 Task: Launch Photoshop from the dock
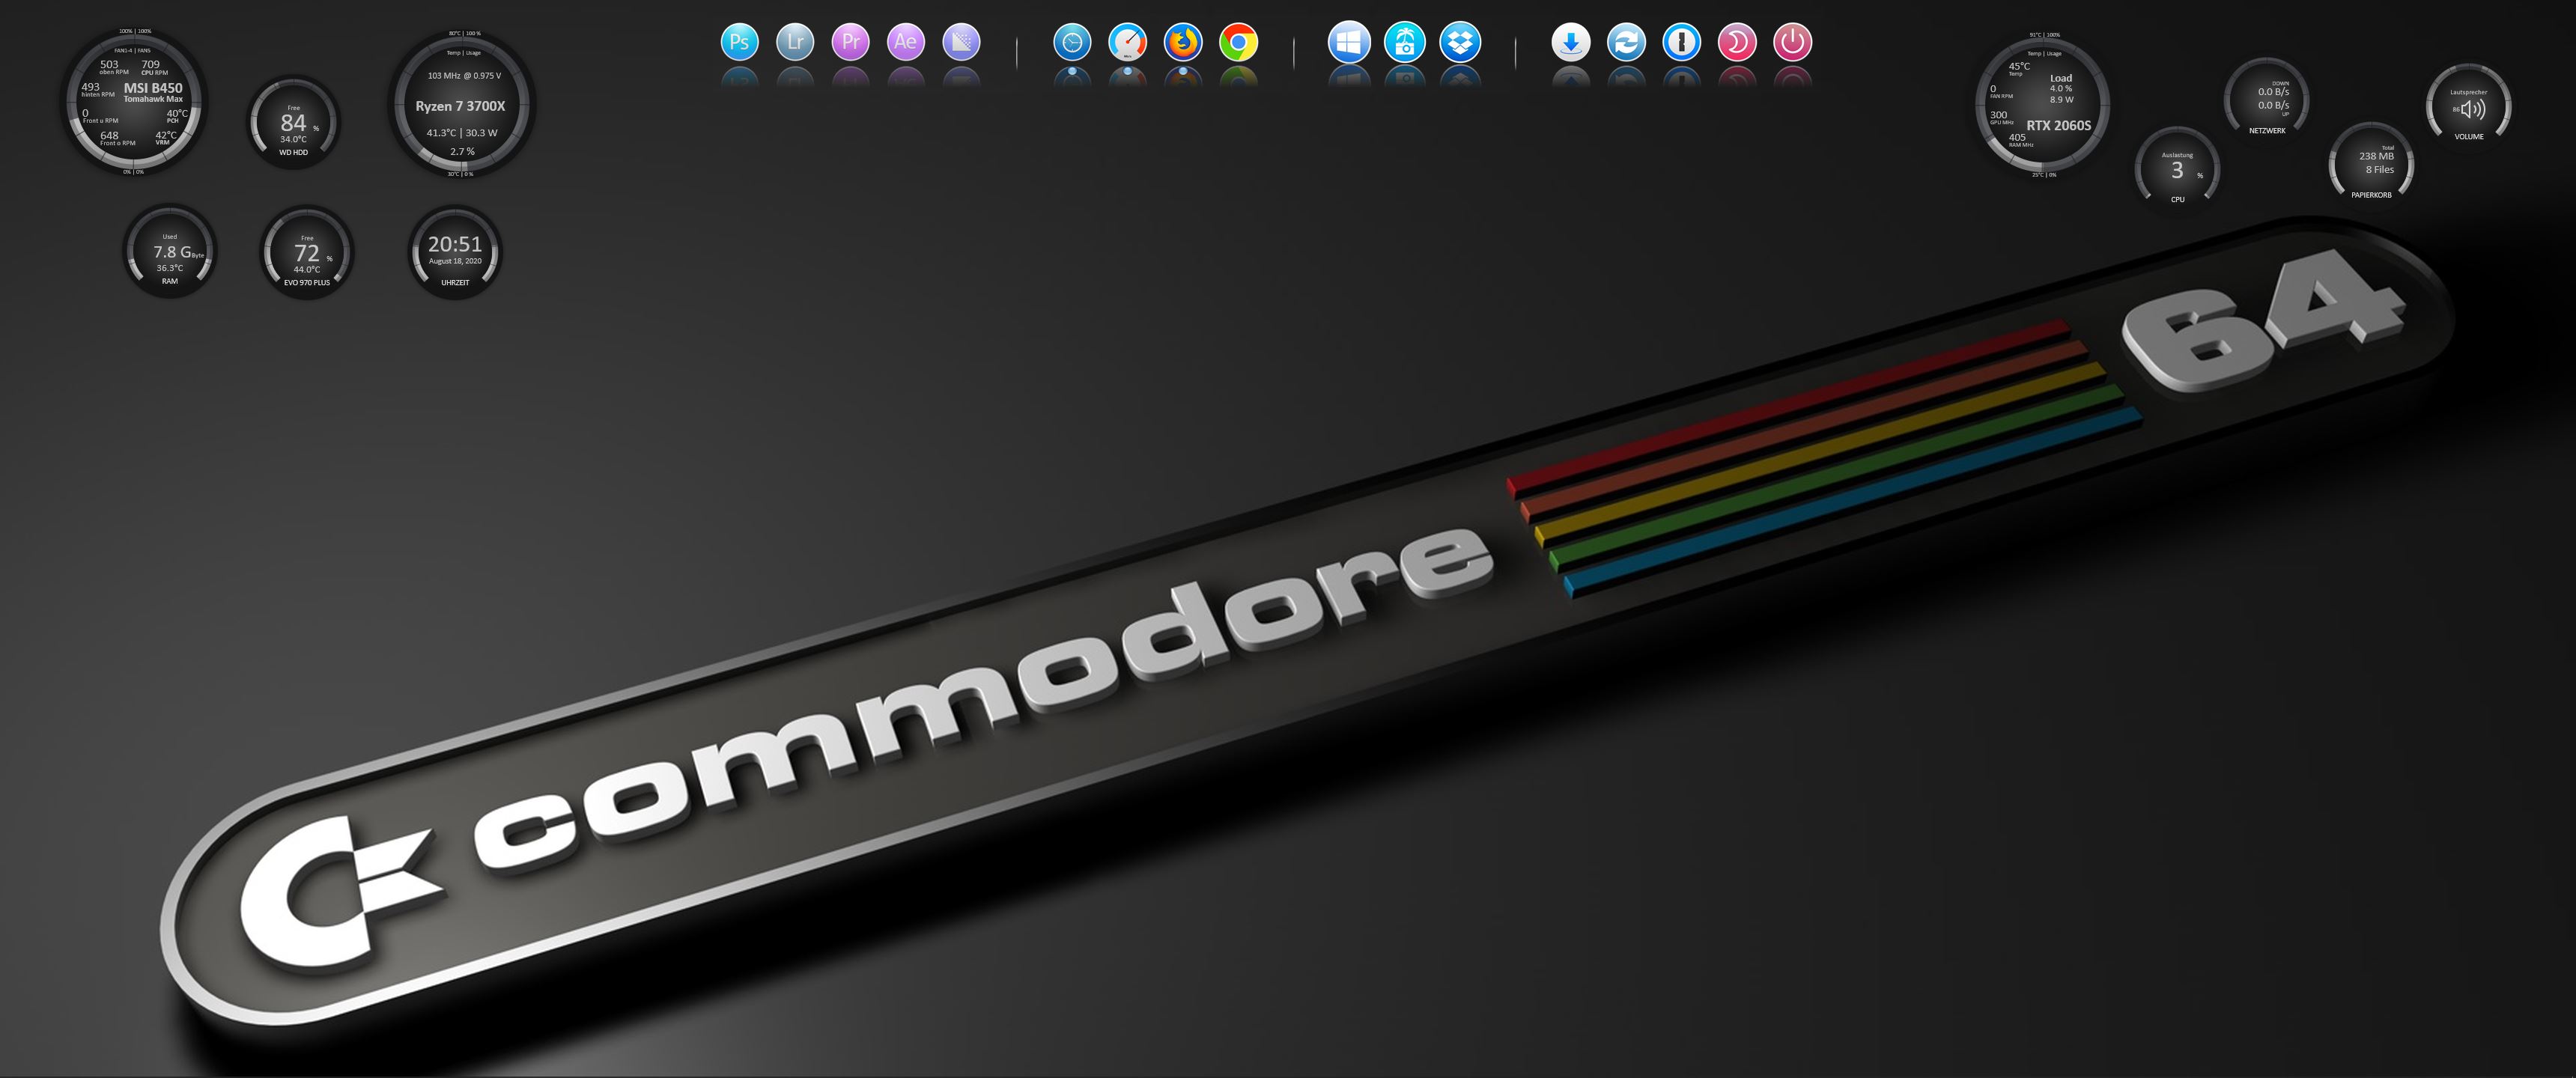739,42
